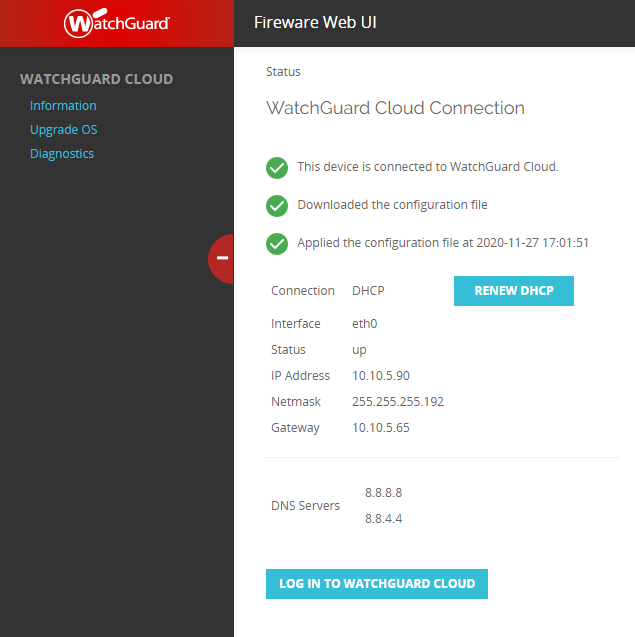Open the Information menu item
Image resolution: width=635 pixels, height=637 pixels.
pyautogui.click(x=63, y=106)
